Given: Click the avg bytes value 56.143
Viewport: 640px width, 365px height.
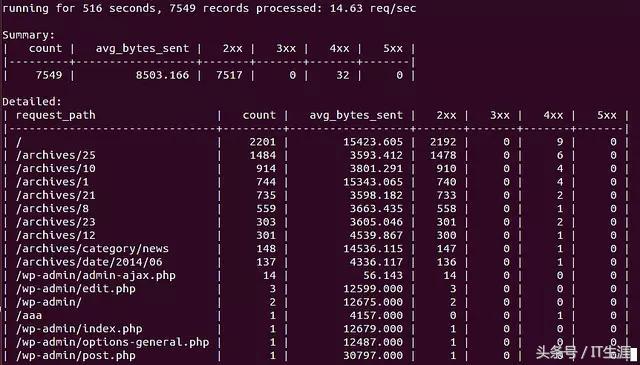Looking at the screenshot, I should point(383,276).
